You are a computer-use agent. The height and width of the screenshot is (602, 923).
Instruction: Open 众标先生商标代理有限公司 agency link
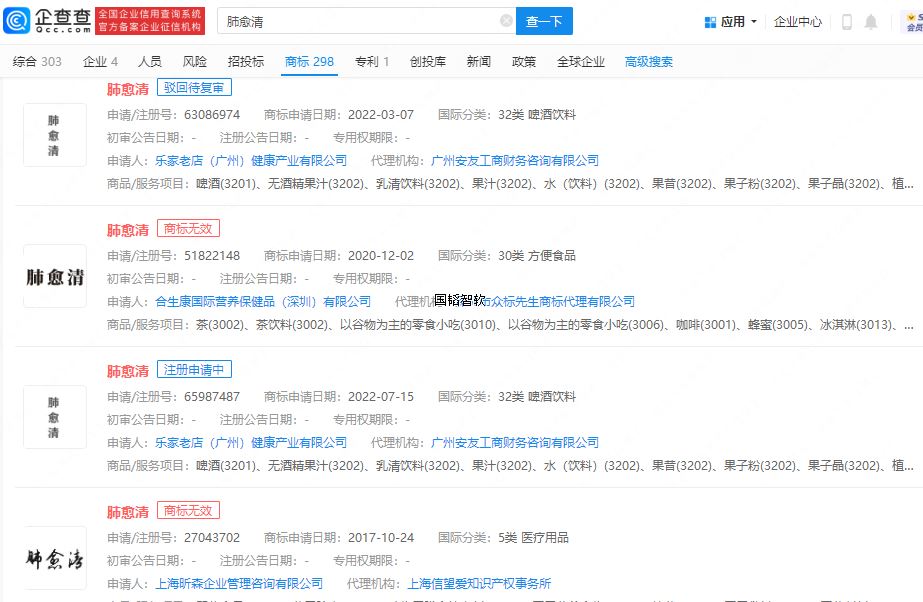562,301
